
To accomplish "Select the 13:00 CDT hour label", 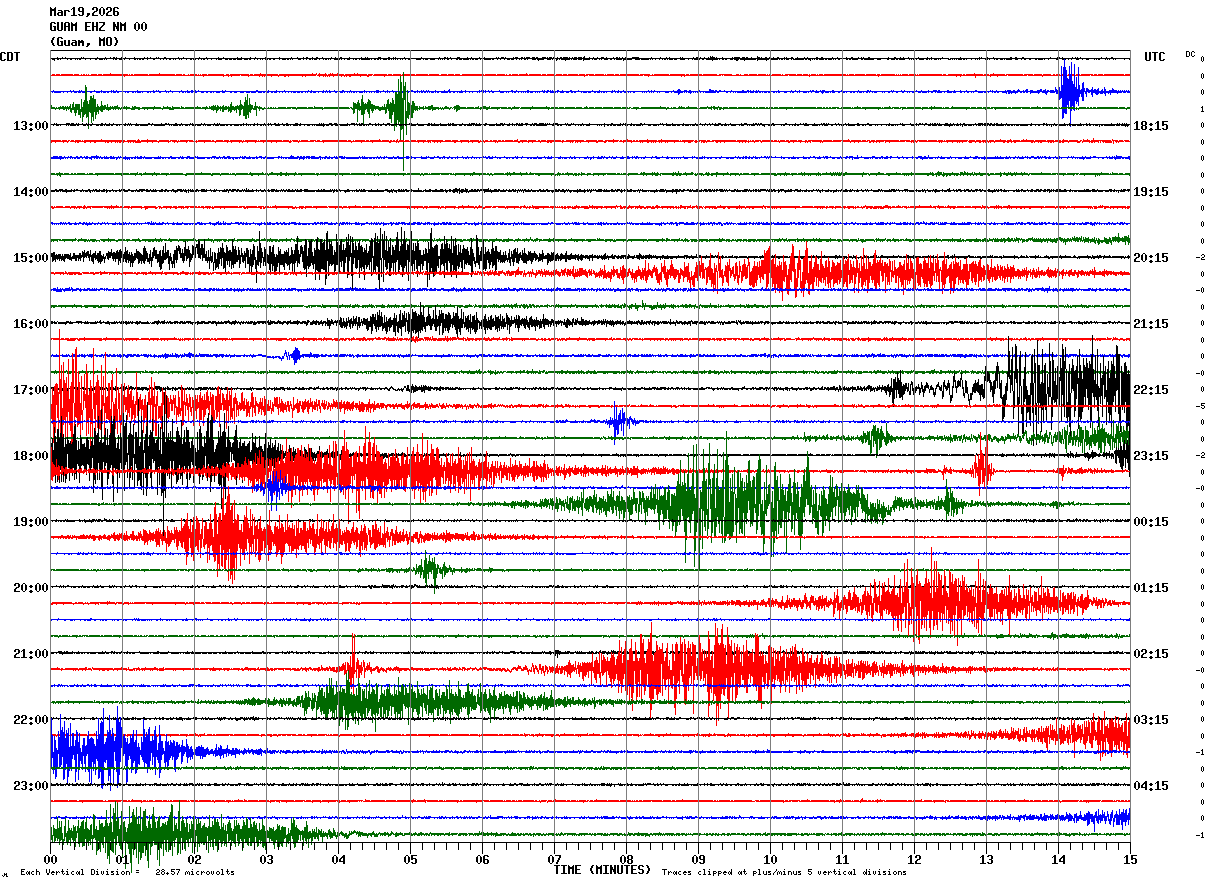I will click(x=31, y=126).
